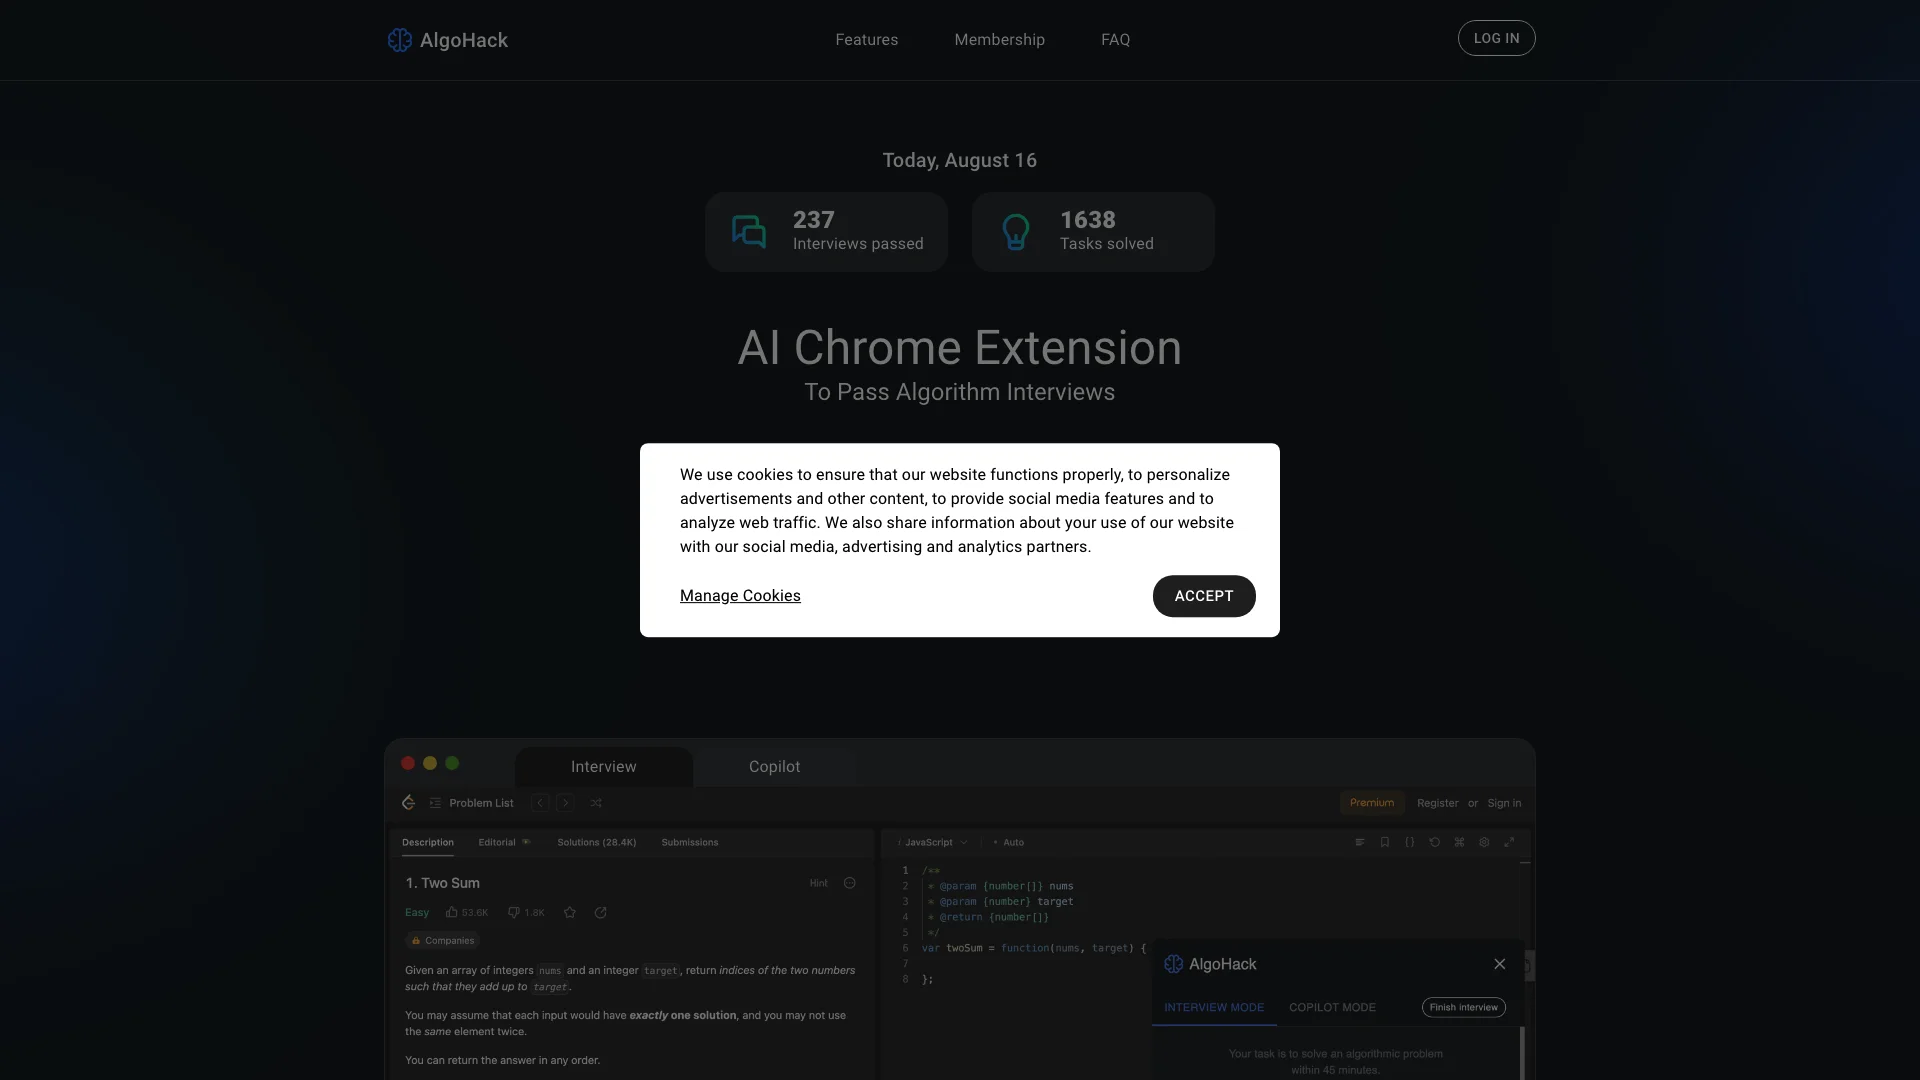Click the AlgoHack brain logo icon
Image resolution: width=1920 pixels, height=1080 pixels.
400,38
